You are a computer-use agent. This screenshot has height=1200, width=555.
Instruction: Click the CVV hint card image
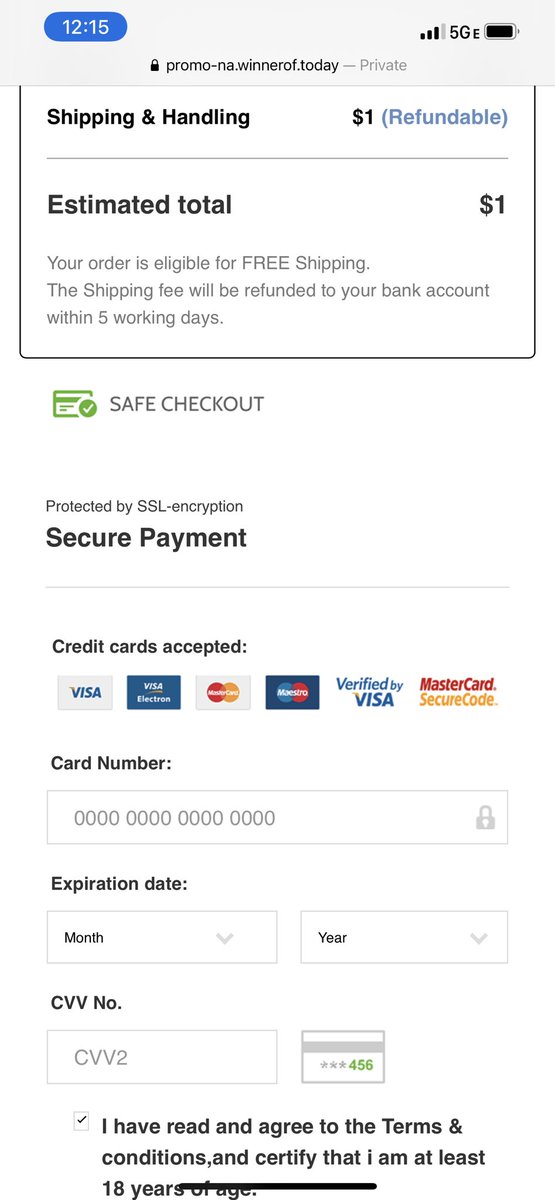pos(343,1057)
